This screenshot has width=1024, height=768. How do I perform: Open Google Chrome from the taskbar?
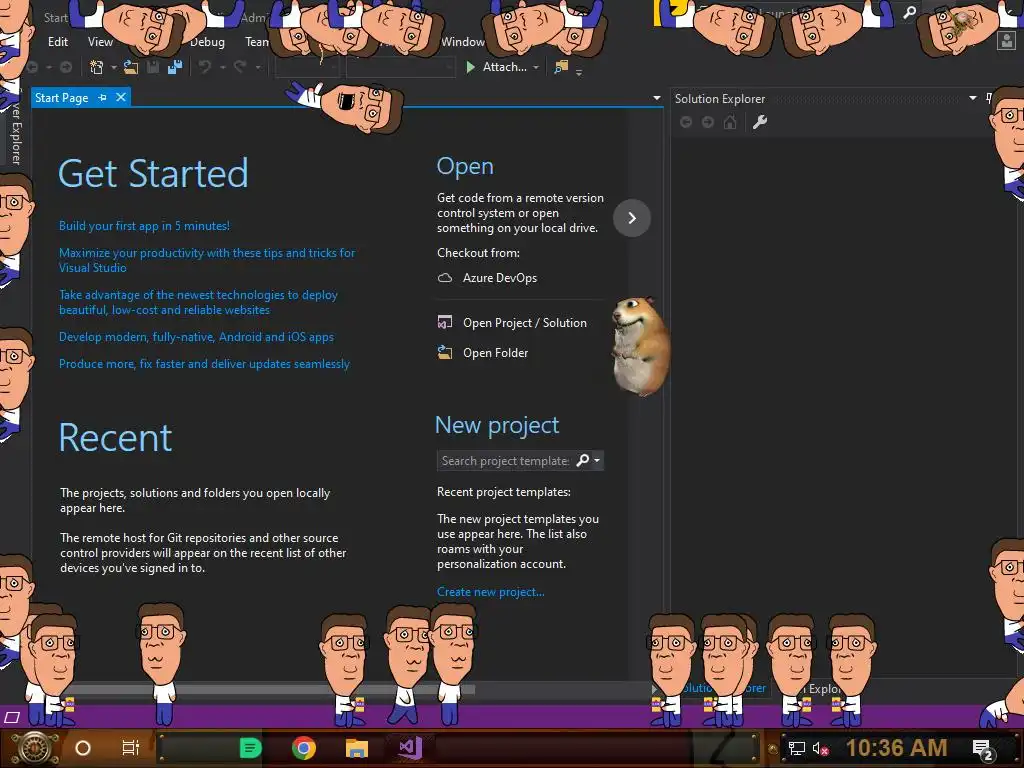(x=304, y=748)
